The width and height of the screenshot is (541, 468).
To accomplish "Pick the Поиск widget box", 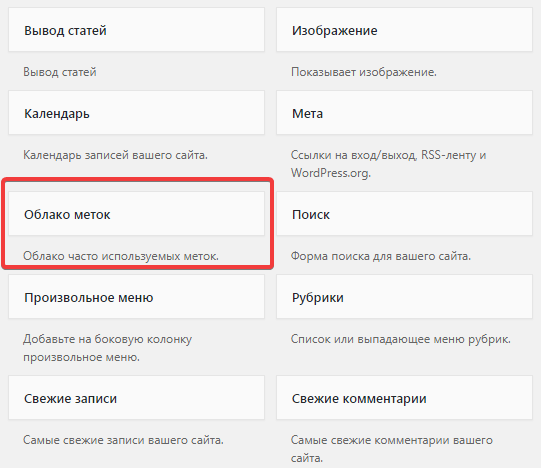I will tap(404, 214).
